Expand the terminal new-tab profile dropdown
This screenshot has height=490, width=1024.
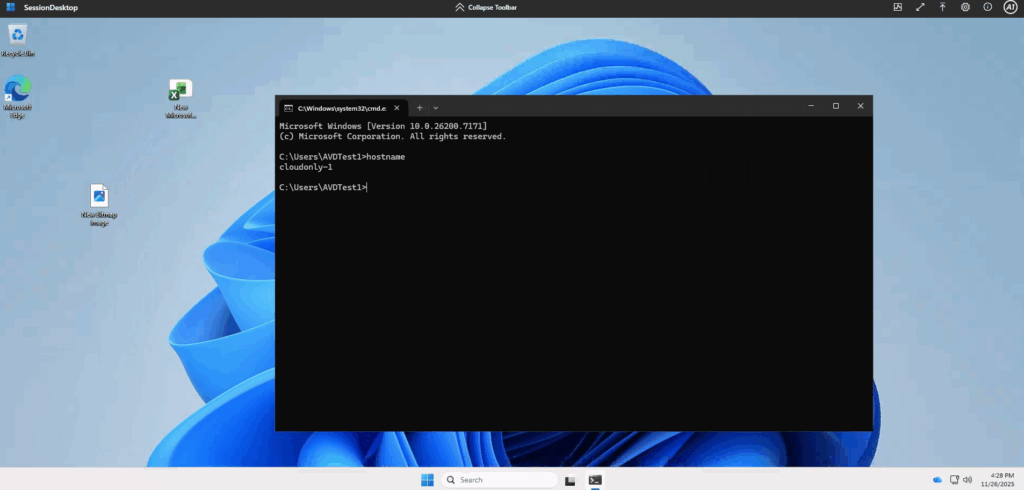pyautogui.click(x=436, y=107)
